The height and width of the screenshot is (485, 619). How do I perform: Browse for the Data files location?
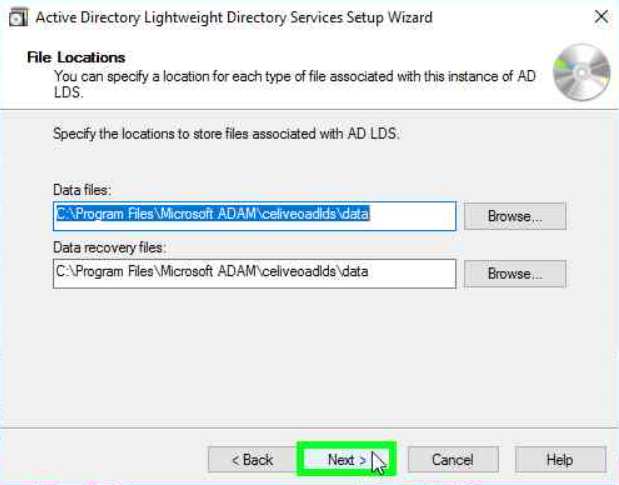[515, 216]
